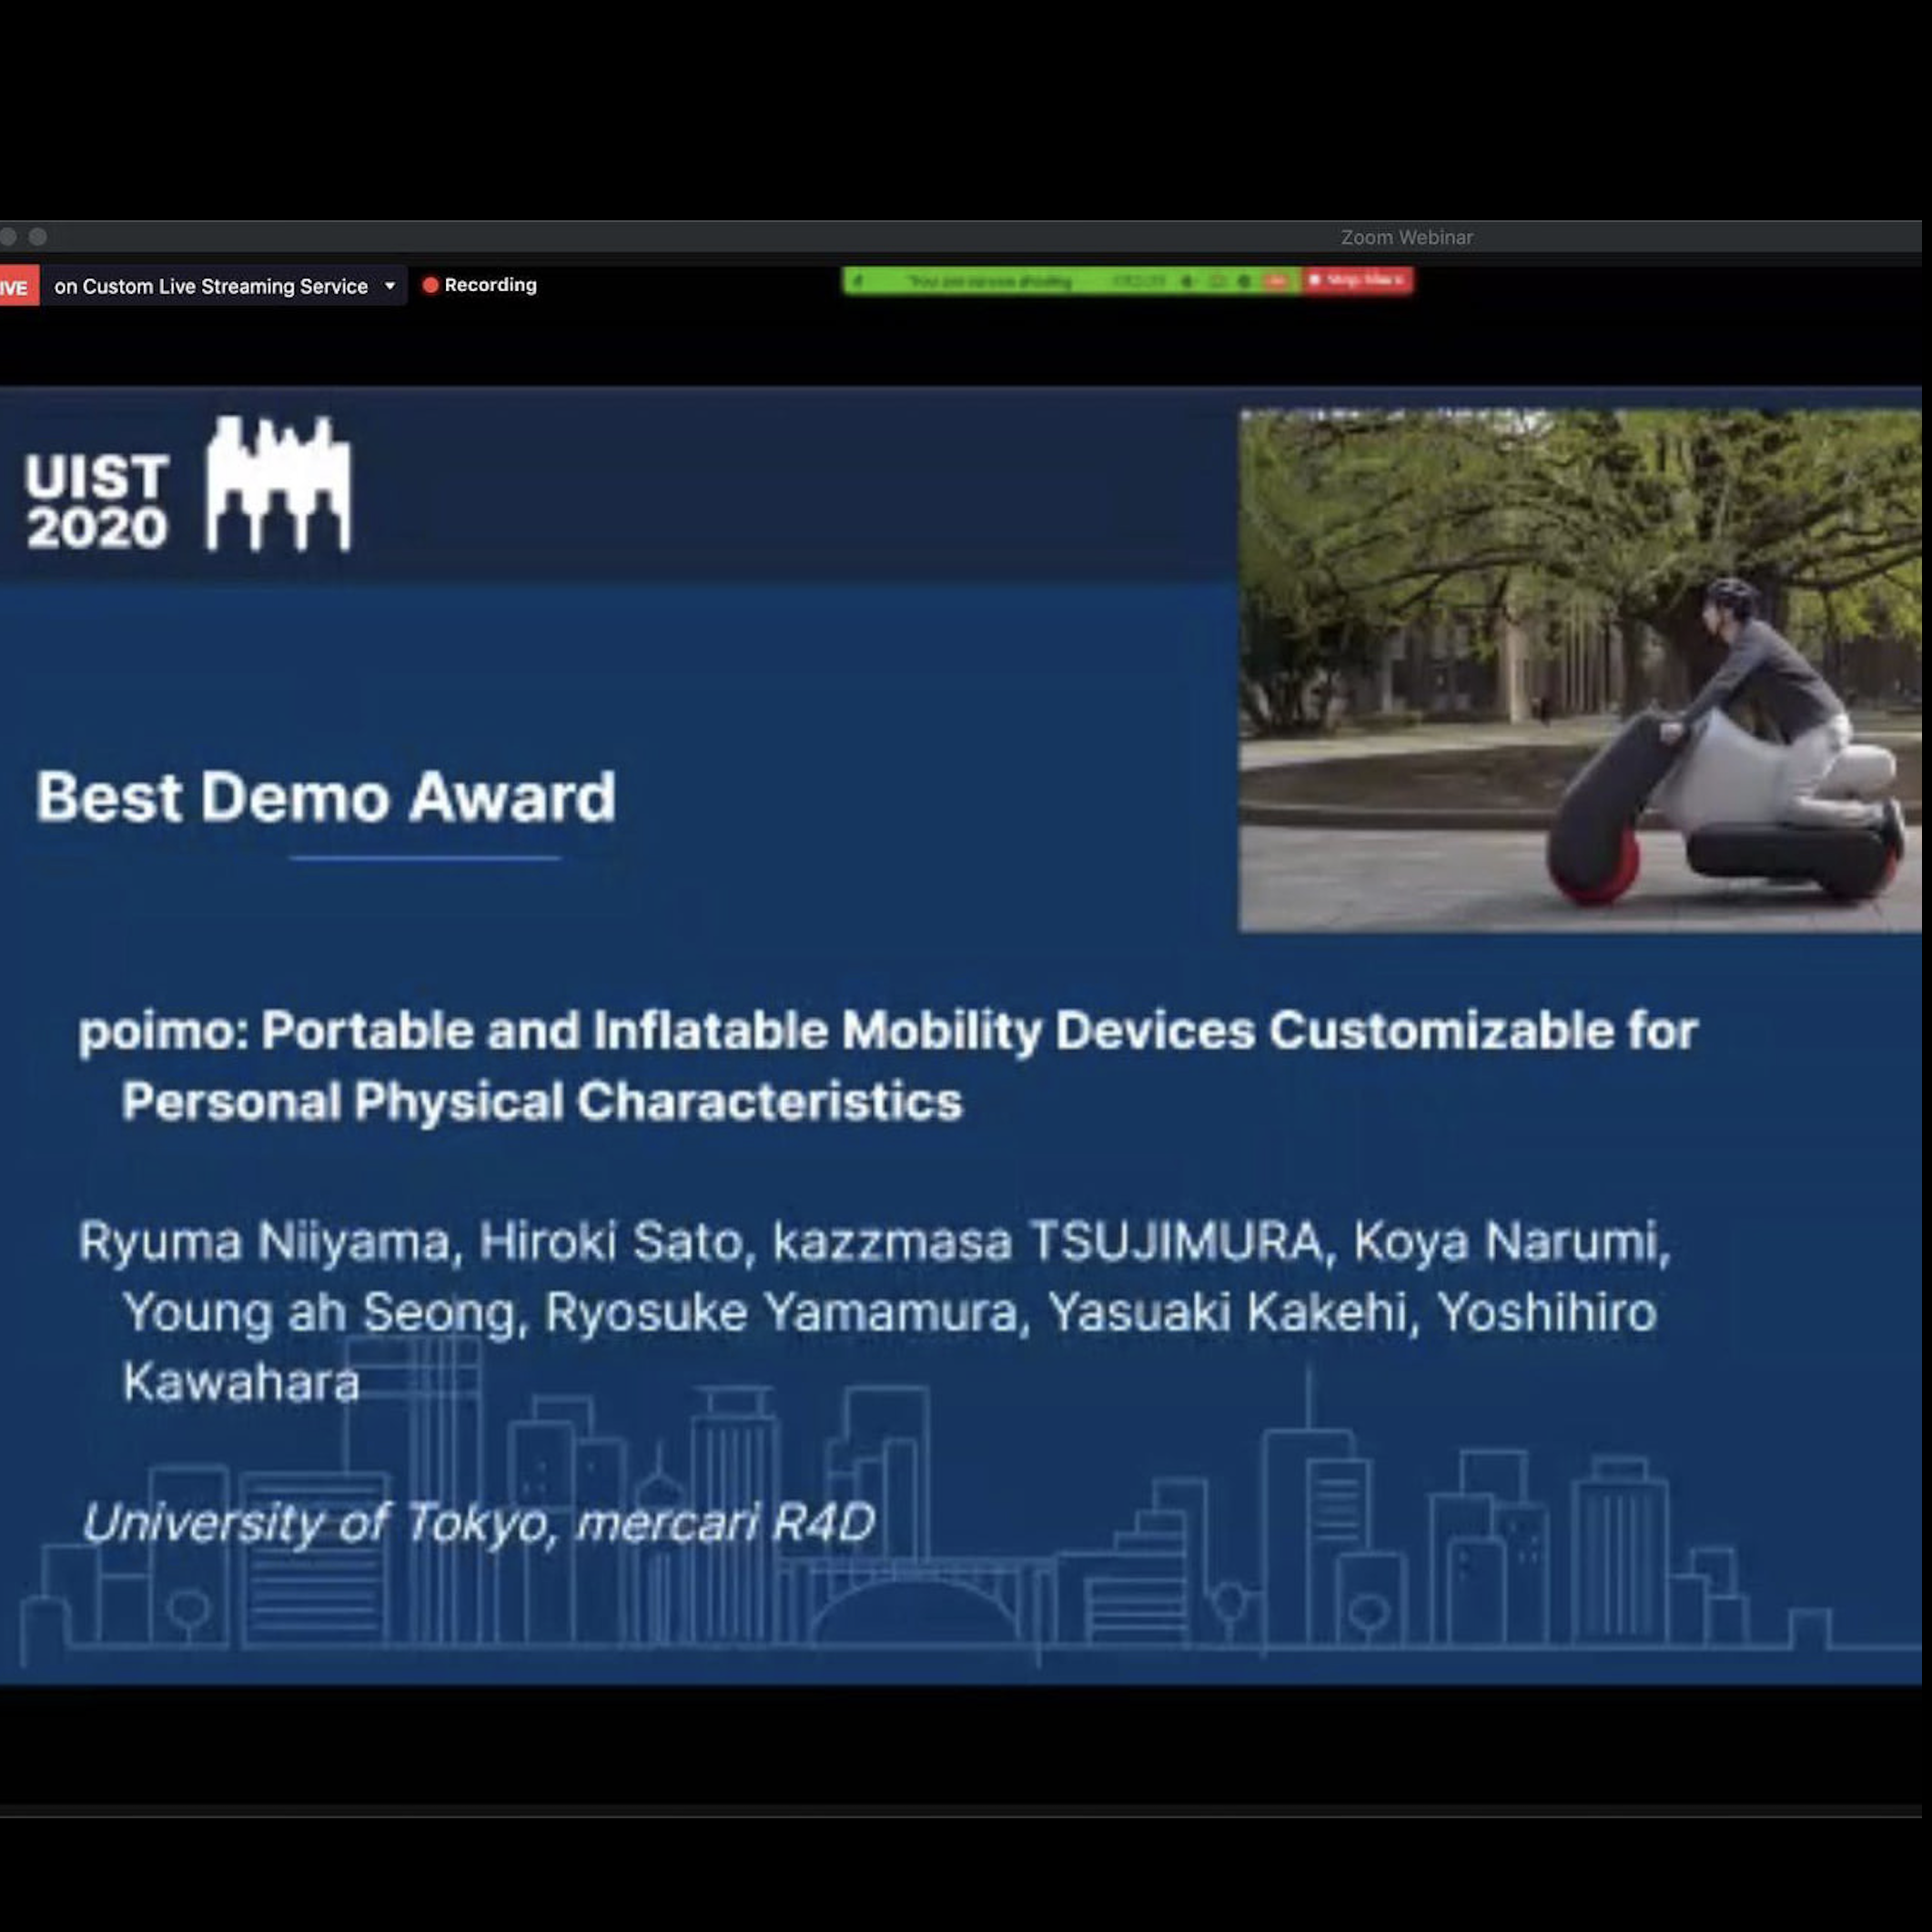Click 'on Custom Live Streaming Service' label
The image size is (1932, 1932).
[x=211, y=286]
